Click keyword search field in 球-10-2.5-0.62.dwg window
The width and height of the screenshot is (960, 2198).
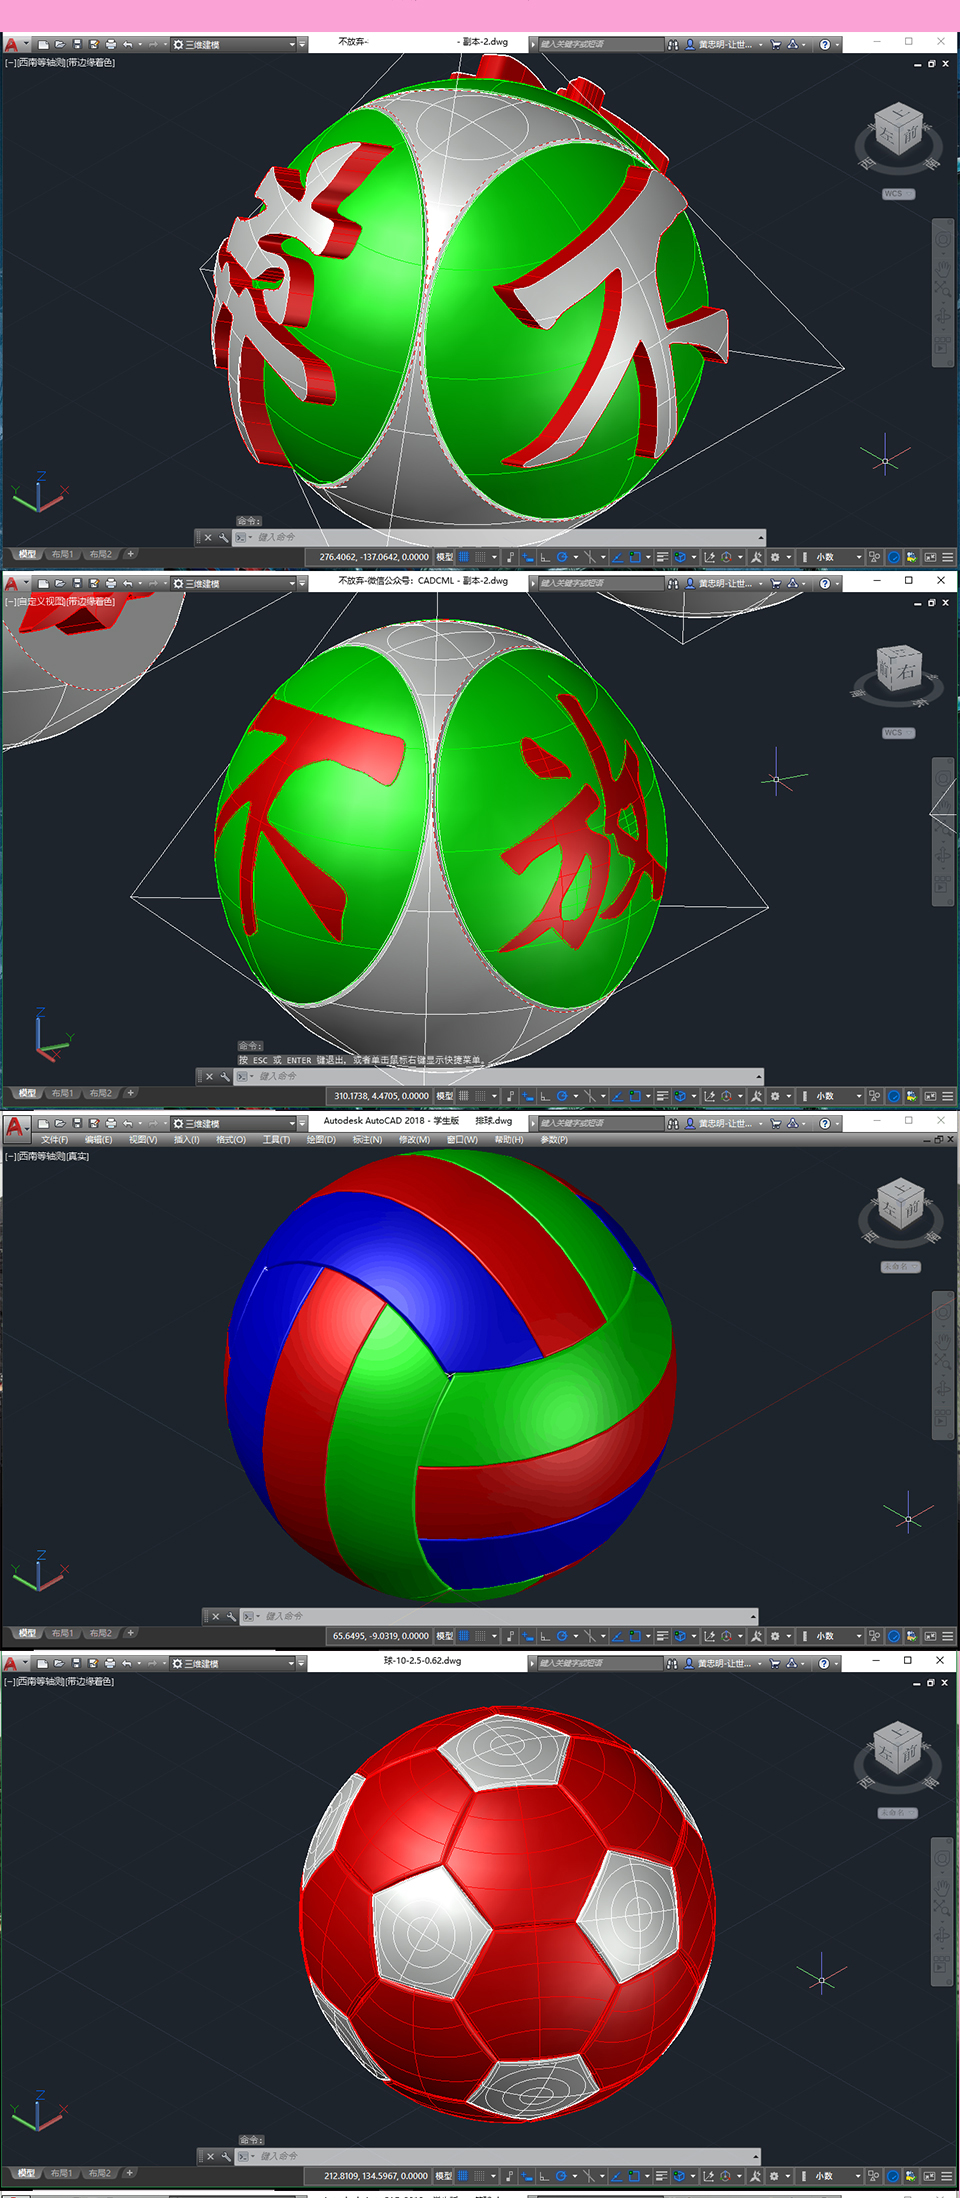pyautogui.click(x=600, y=1663)
